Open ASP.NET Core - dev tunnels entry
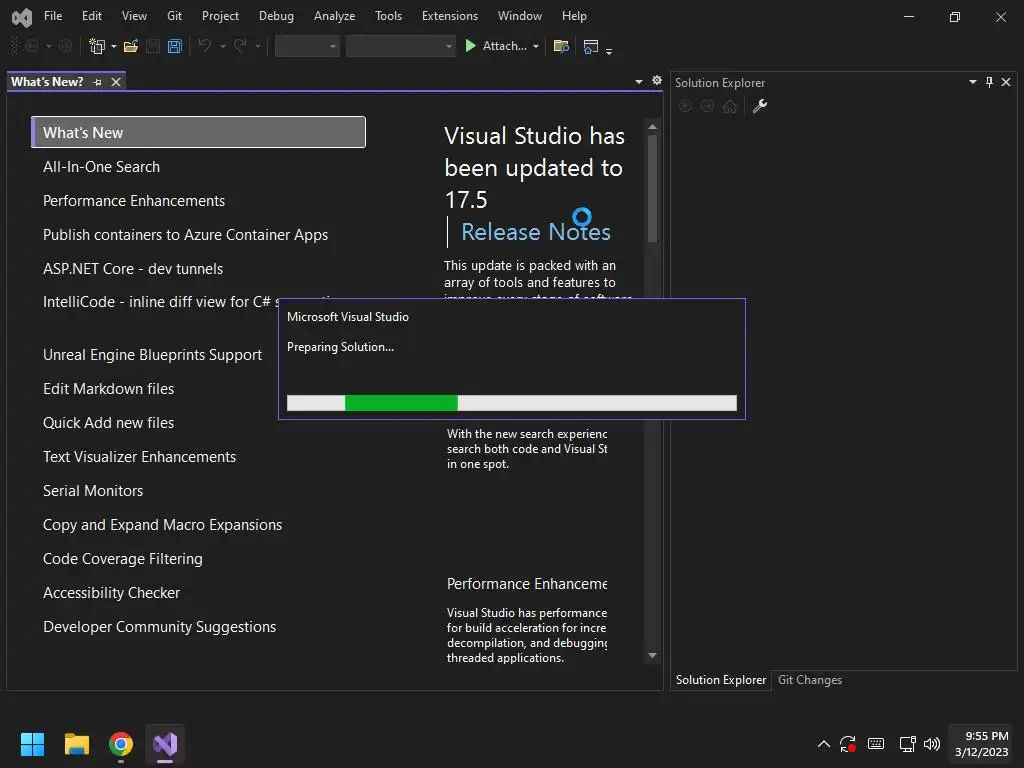 point(133,268)
